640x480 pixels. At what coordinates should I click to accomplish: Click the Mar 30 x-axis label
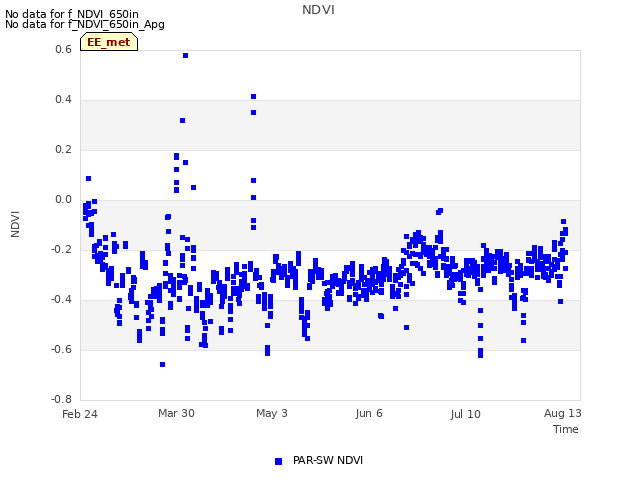176,413
